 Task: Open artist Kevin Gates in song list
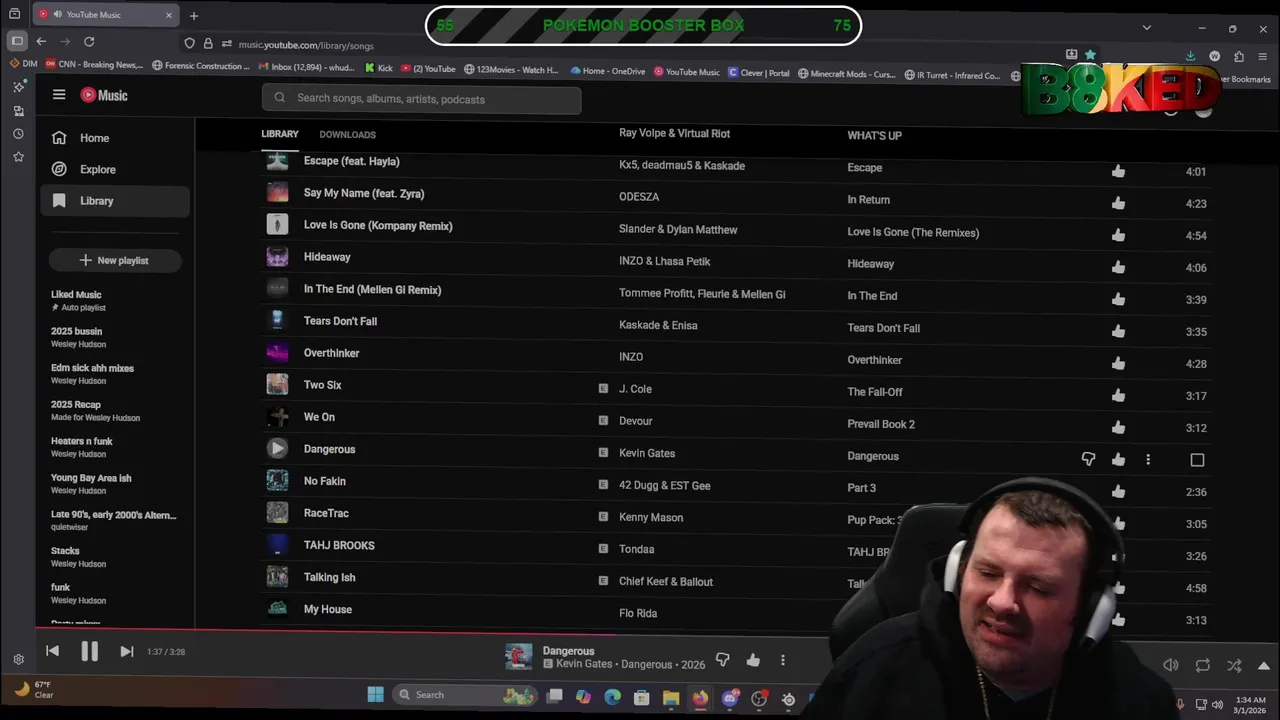tap(647, 453)
